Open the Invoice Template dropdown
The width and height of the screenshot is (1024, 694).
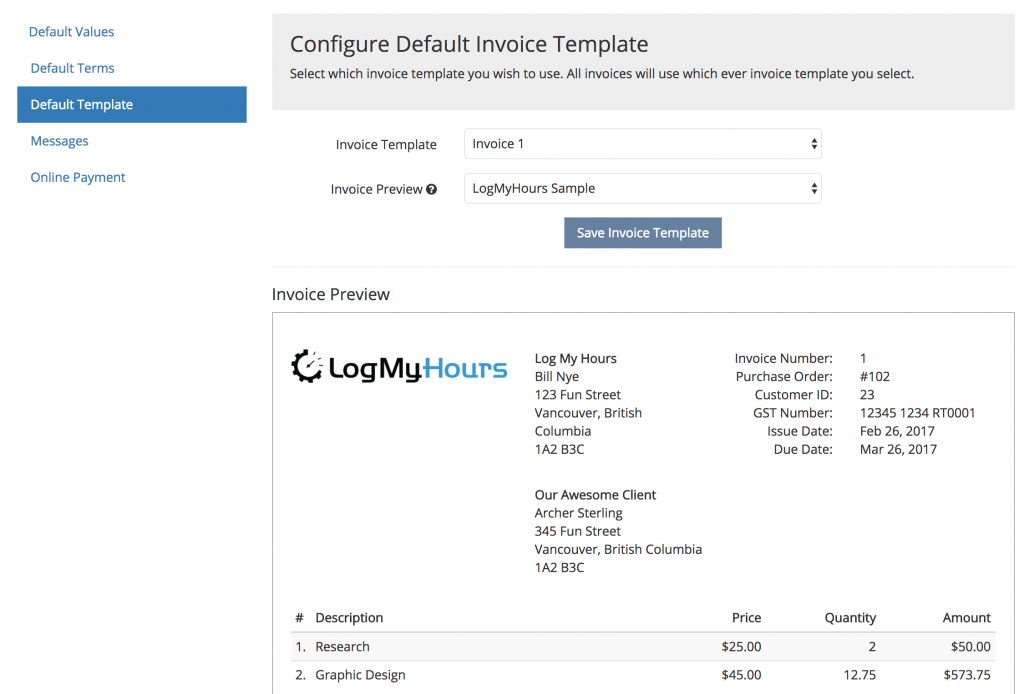[x=642, y=143]
